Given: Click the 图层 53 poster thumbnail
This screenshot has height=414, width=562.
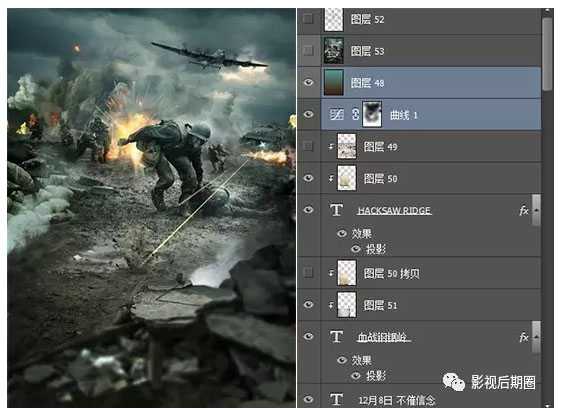Looking at the screenshot, I should click(334, 51).
